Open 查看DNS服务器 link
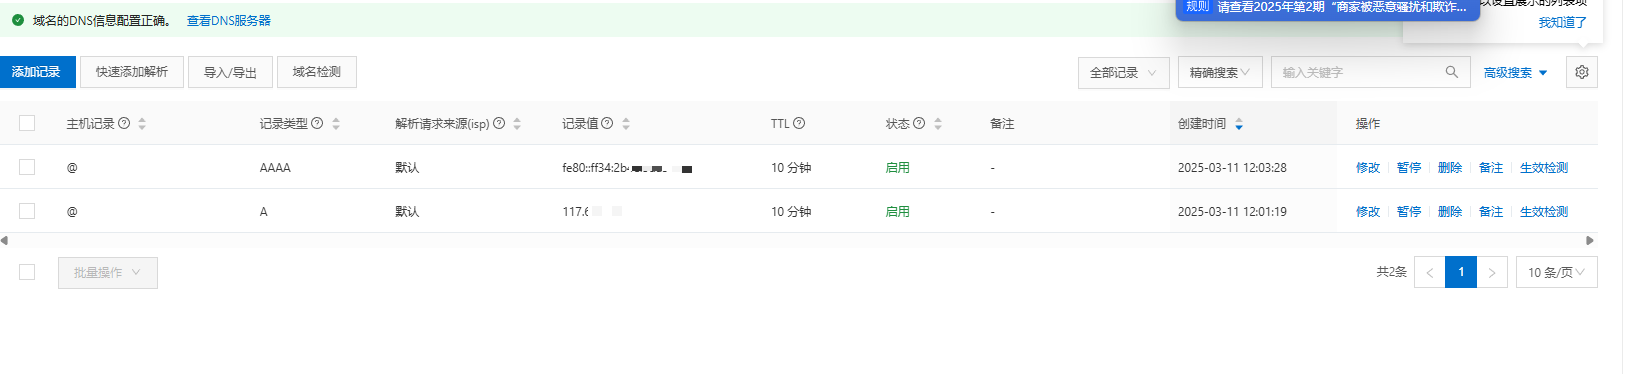Image resolution: width=1634 pixels, height=374 pixels. pyautogui.click(x=228, y=20)
